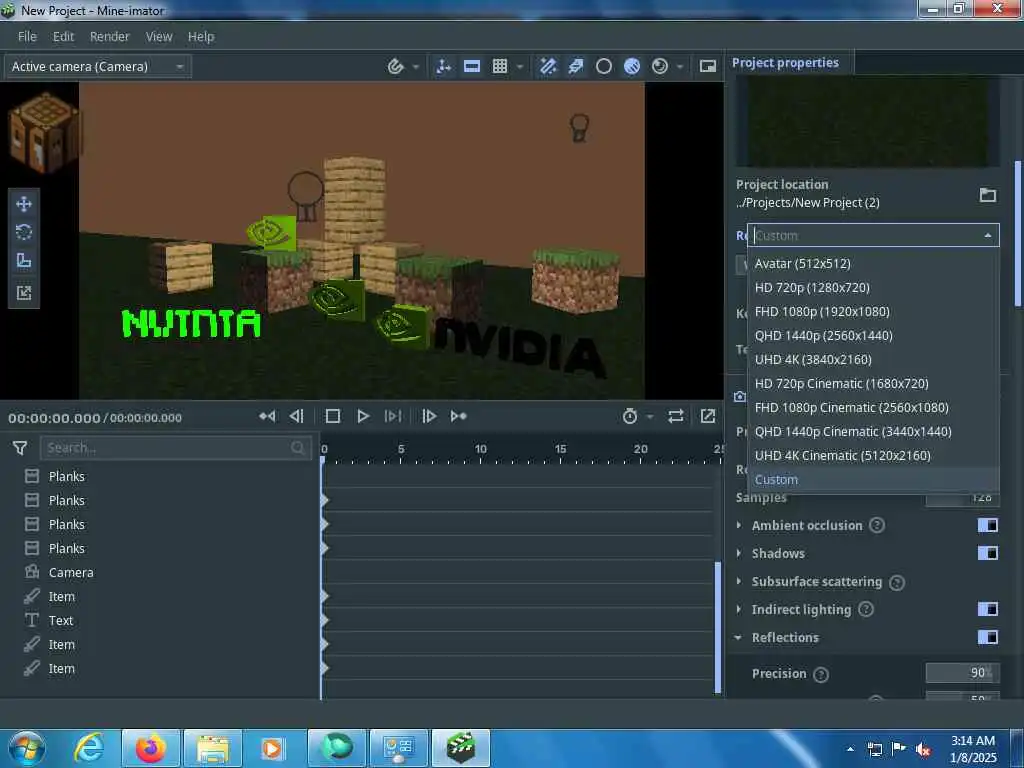The width and height of the screenshot is (1024, 768).
Task: Toggle the grid icon in viewport toolbar
Action: (500, 66)
